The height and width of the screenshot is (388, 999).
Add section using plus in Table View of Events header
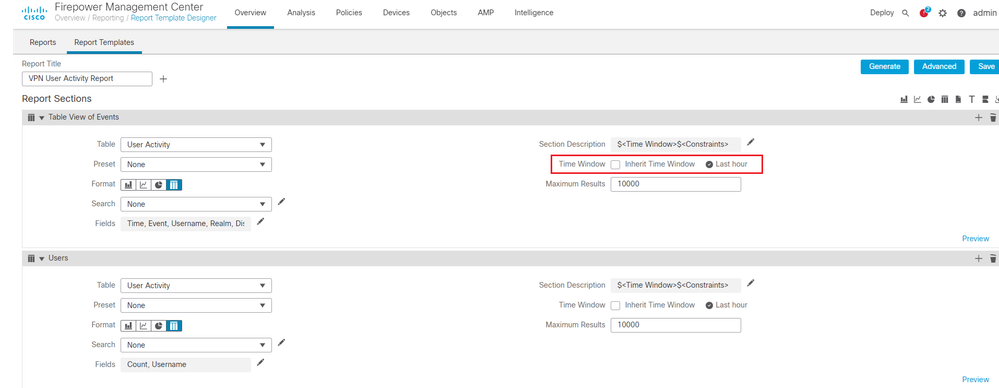(979, 117)
